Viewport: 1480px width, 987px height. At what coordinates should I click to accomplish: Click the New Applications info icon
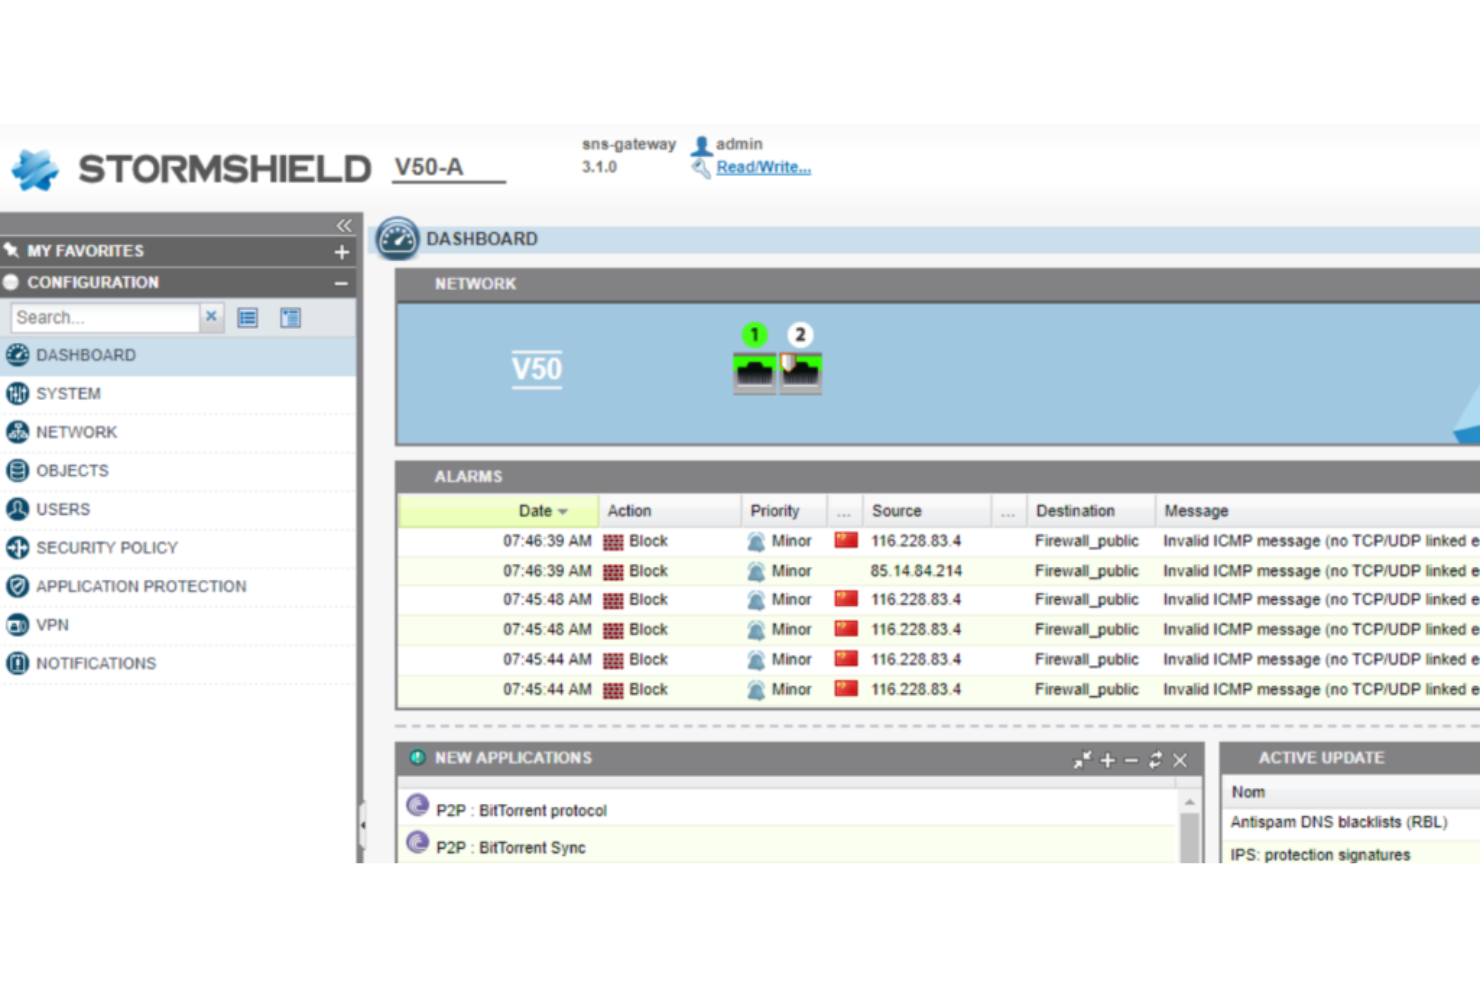417,758
